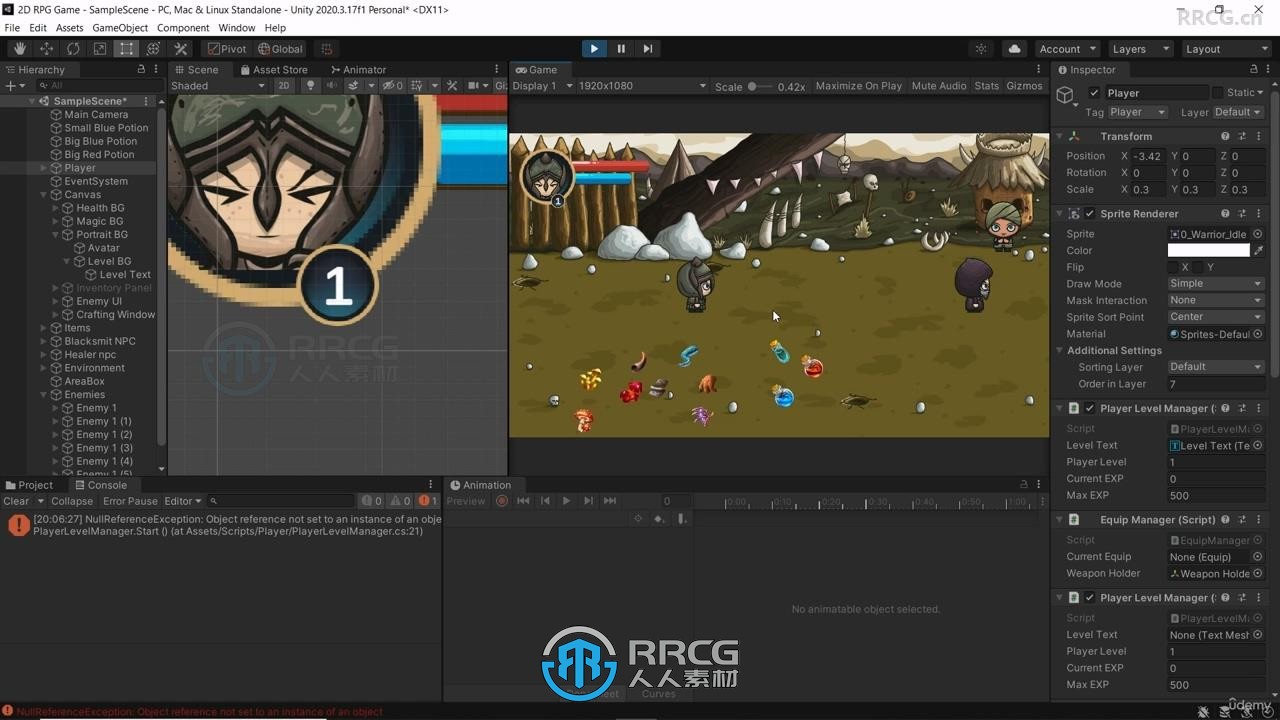Screen dimensions: 1280x720
Task: Toggle Player active checkbox
Action: pos(1094,93)
